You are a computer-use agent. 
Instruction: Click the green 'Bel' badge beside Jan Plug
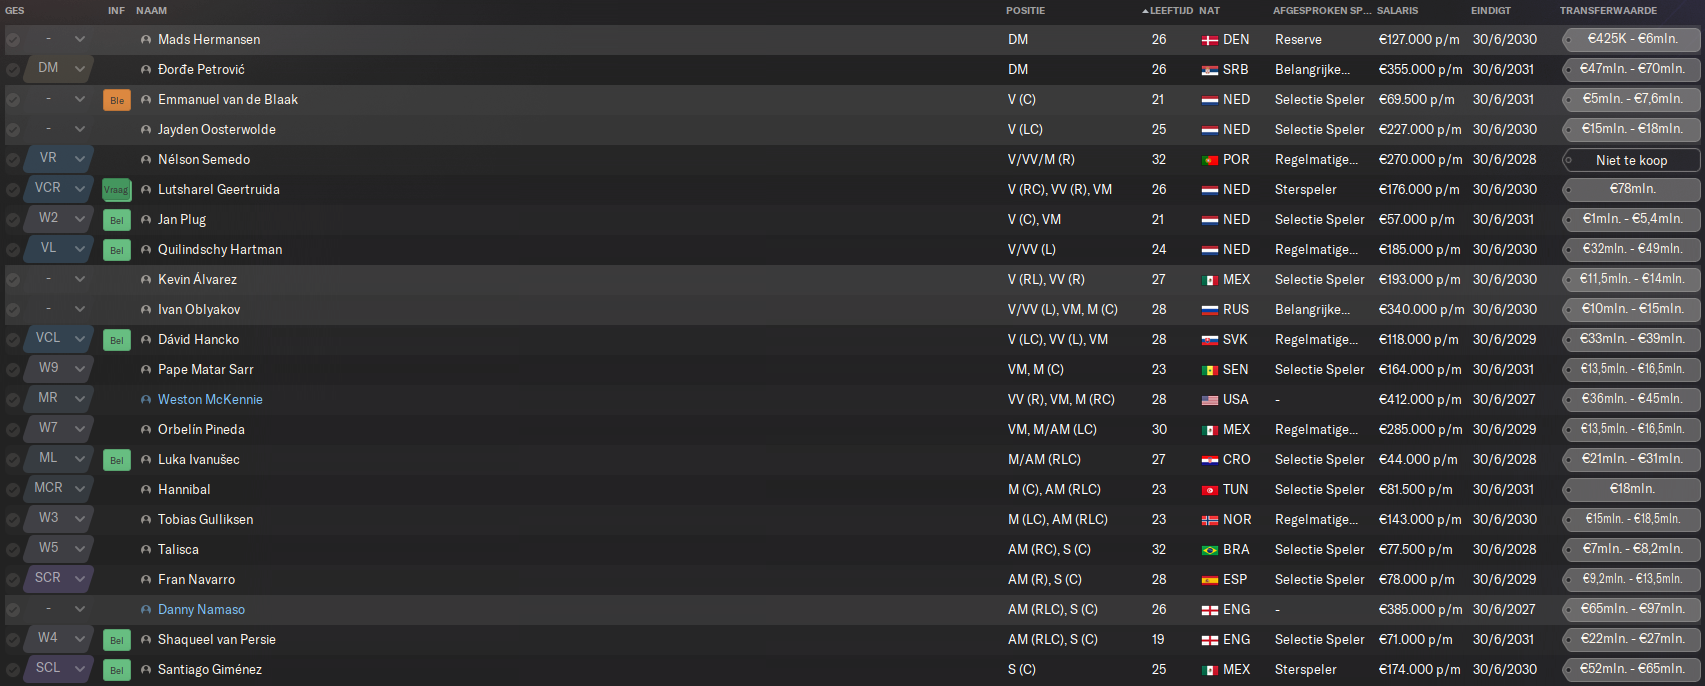pos(117,220)
